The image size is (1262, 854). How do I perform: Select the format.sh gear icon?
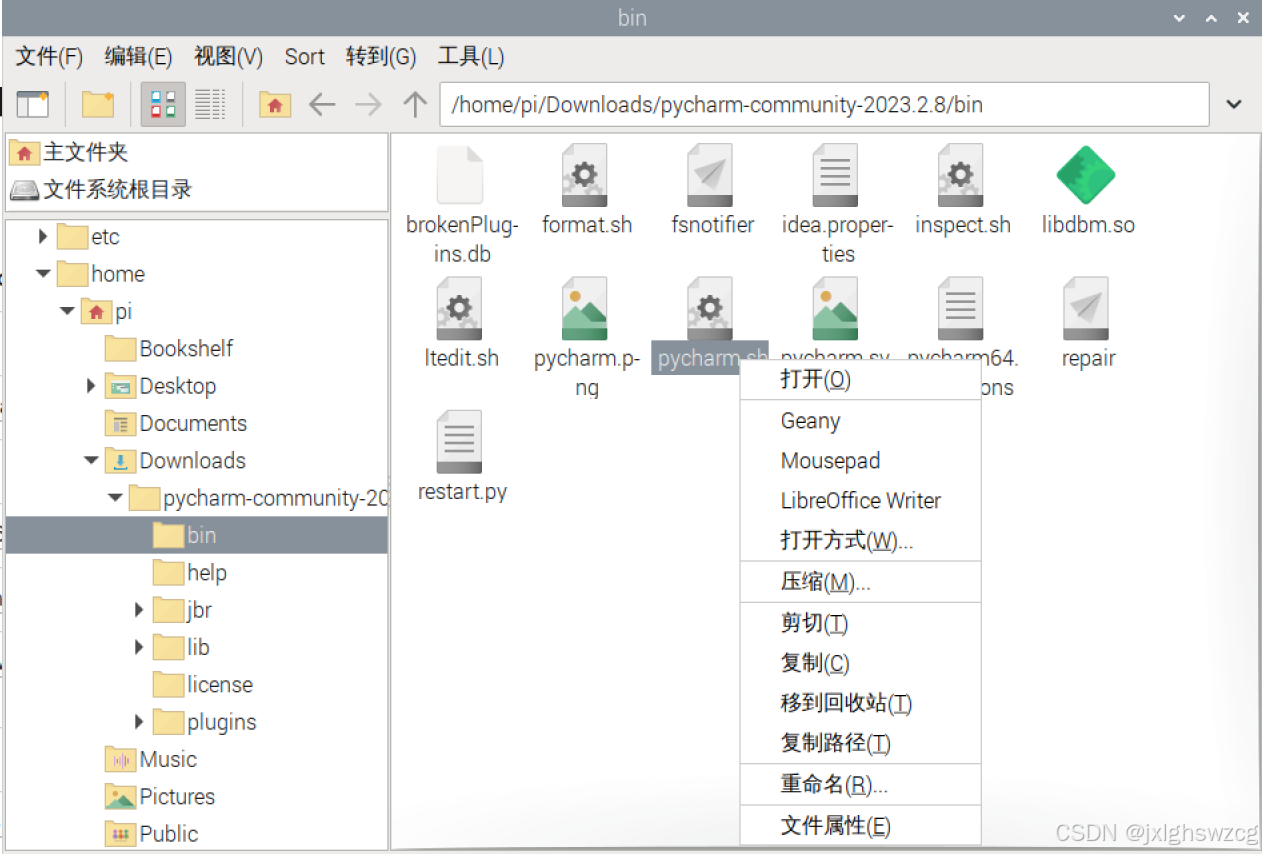pyautogui.click(x=583, y=174)
